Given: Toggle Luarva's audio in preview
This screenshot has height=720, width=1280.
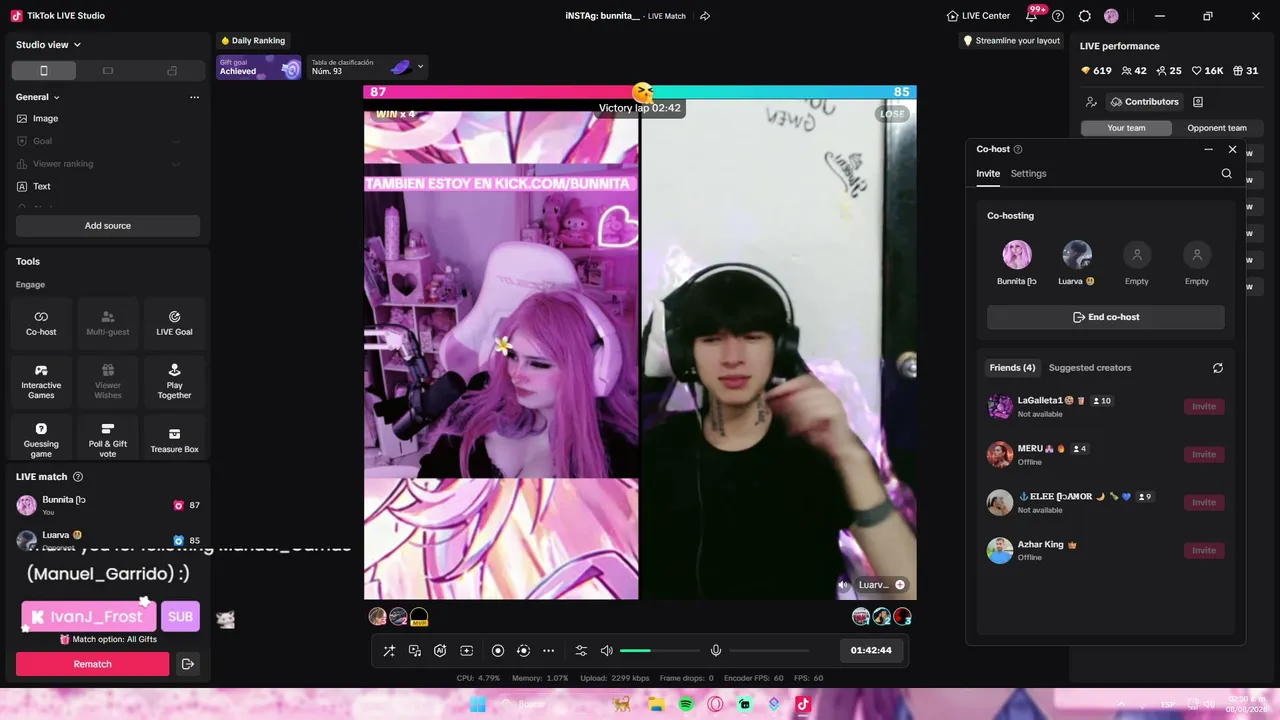Looking at the screenshot, I should pyautogui.click(x=843, y=585).
